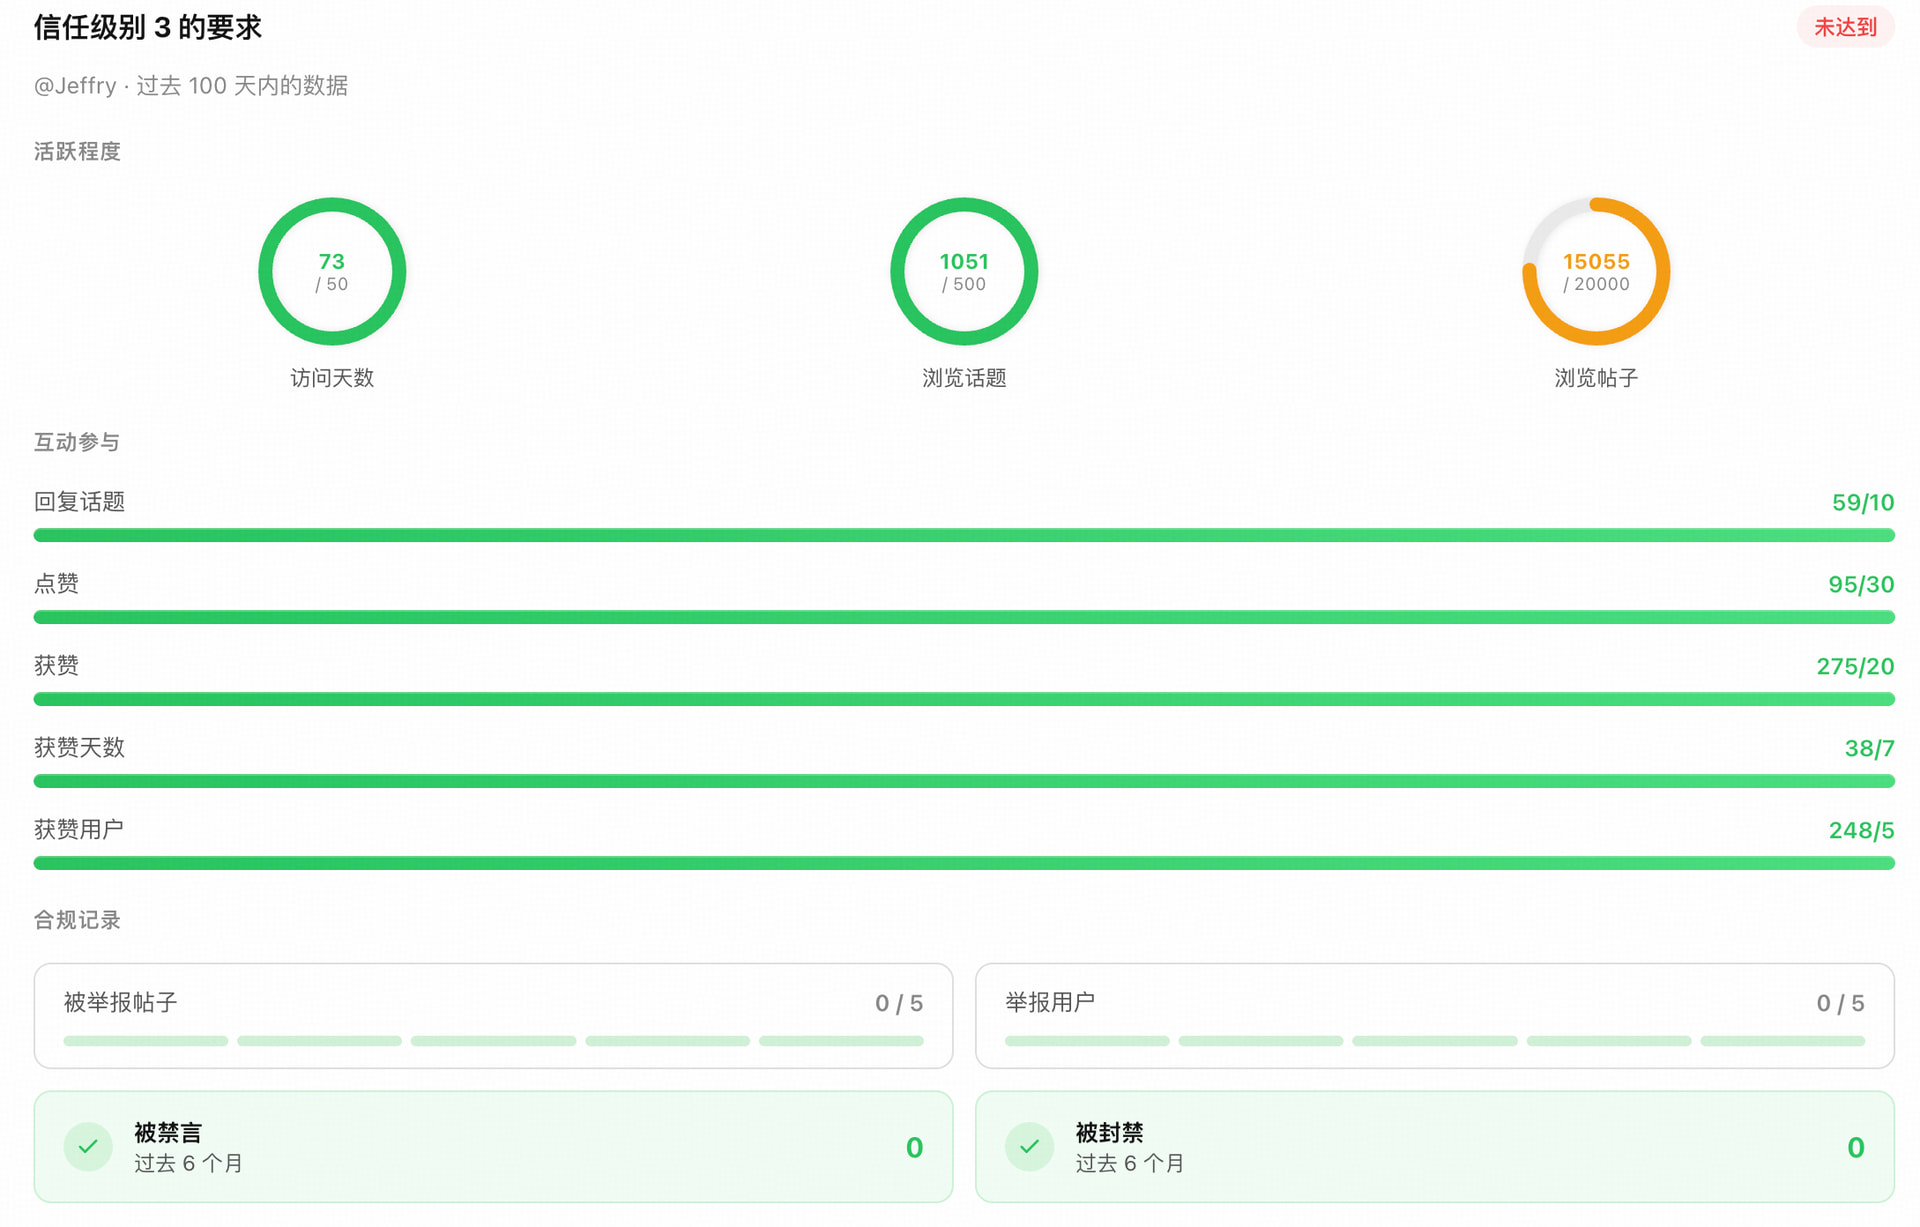The image size is (1920, 1227).
Task: Click the 获赞天数 label
Action: [79, 748]
